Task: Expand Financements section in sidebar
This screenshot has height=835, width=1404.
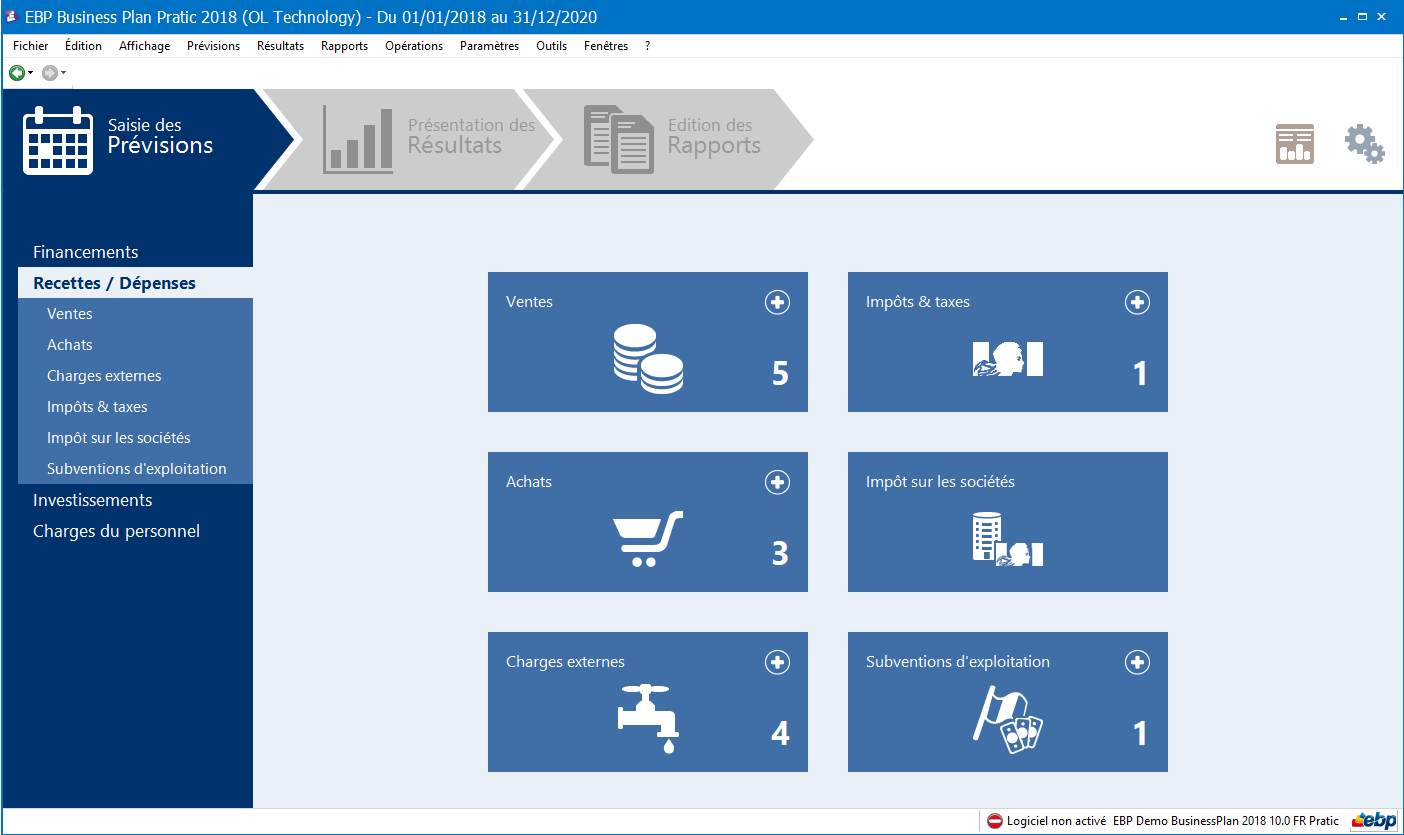Action: pyautogui.click(x=86, y=252)
